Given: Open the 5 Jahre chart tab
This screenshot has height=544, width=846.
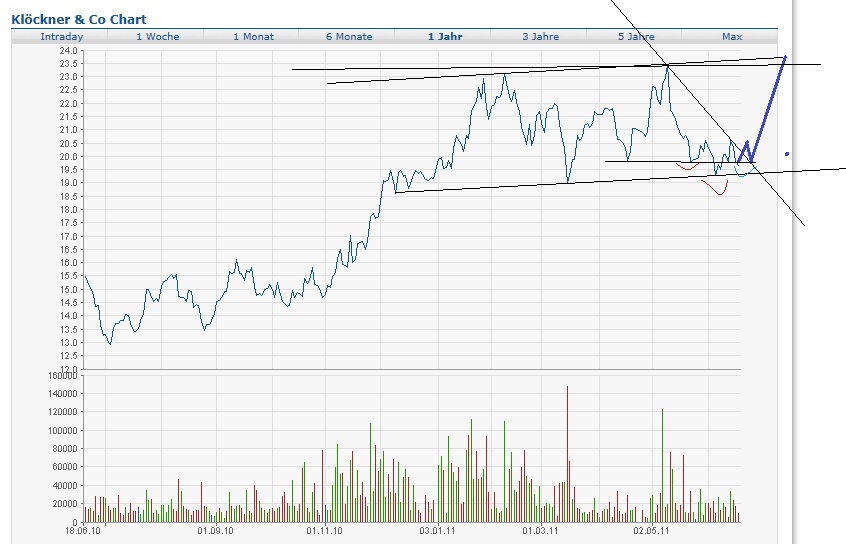Looking at the screenshot, I should pyautogui.click(x=636, y=37).
